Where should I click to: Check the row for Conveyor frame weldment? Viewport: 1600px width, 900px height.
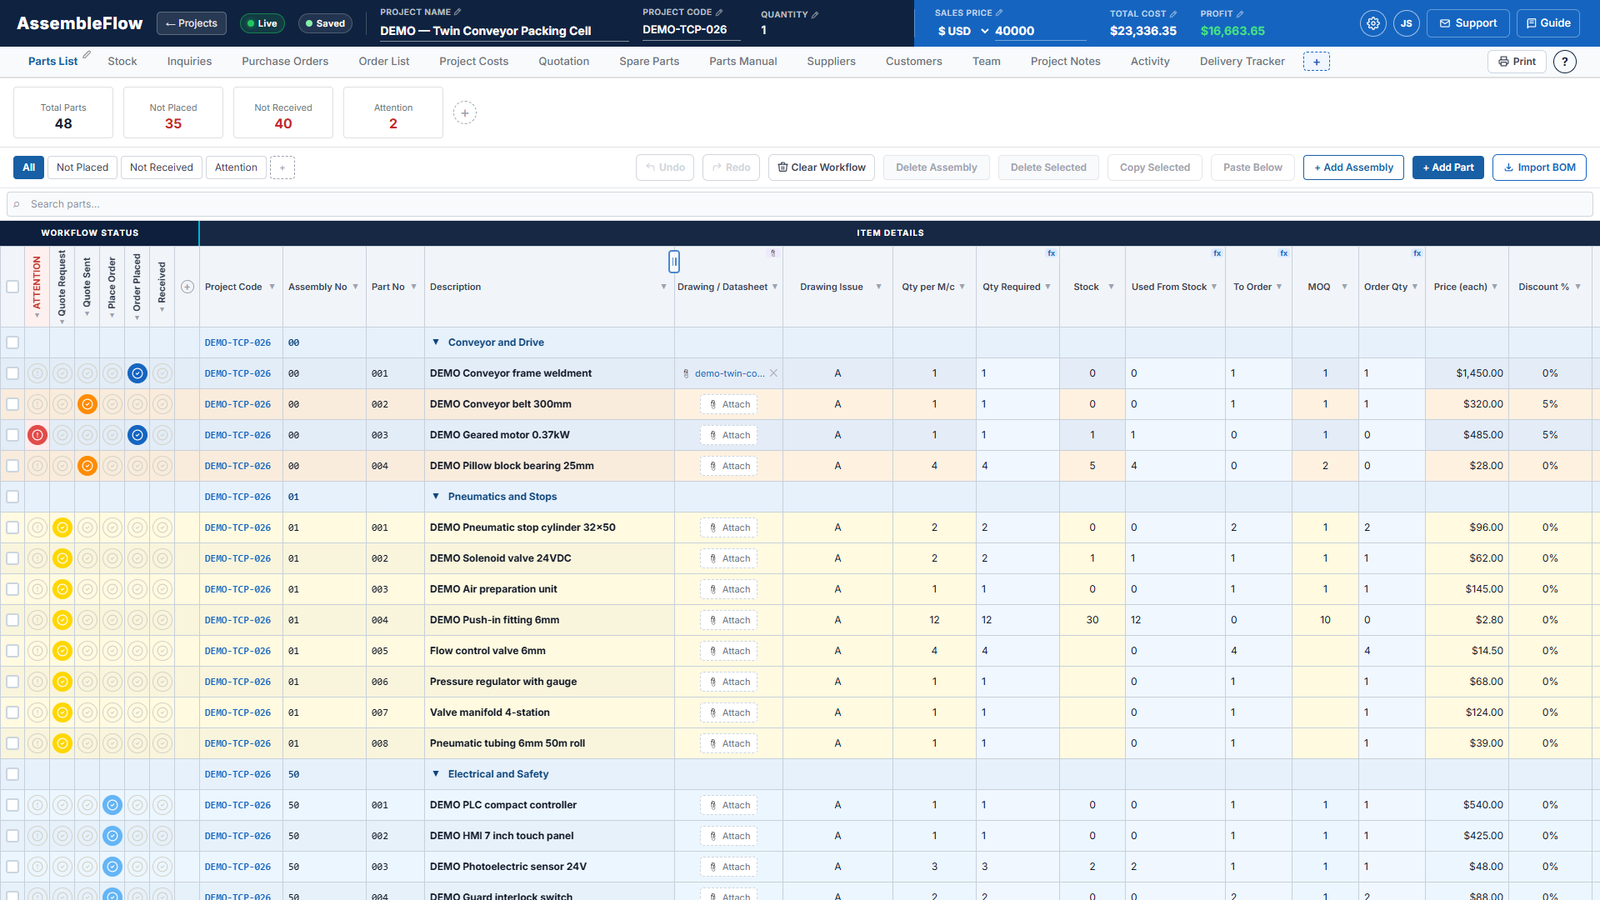pyautogui.click(x=13, y=373)
